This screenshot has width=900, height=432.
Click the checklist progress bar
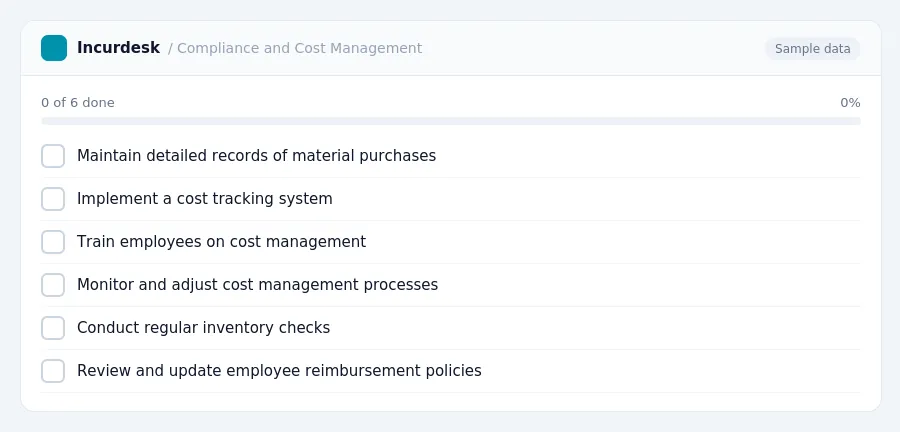tap(451, 121)
